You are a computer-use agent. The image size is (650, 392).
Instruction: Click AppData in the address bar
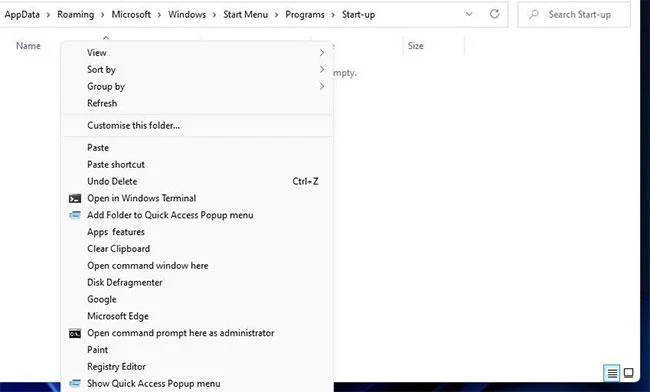pyautogui.click(x=22, y=15)
